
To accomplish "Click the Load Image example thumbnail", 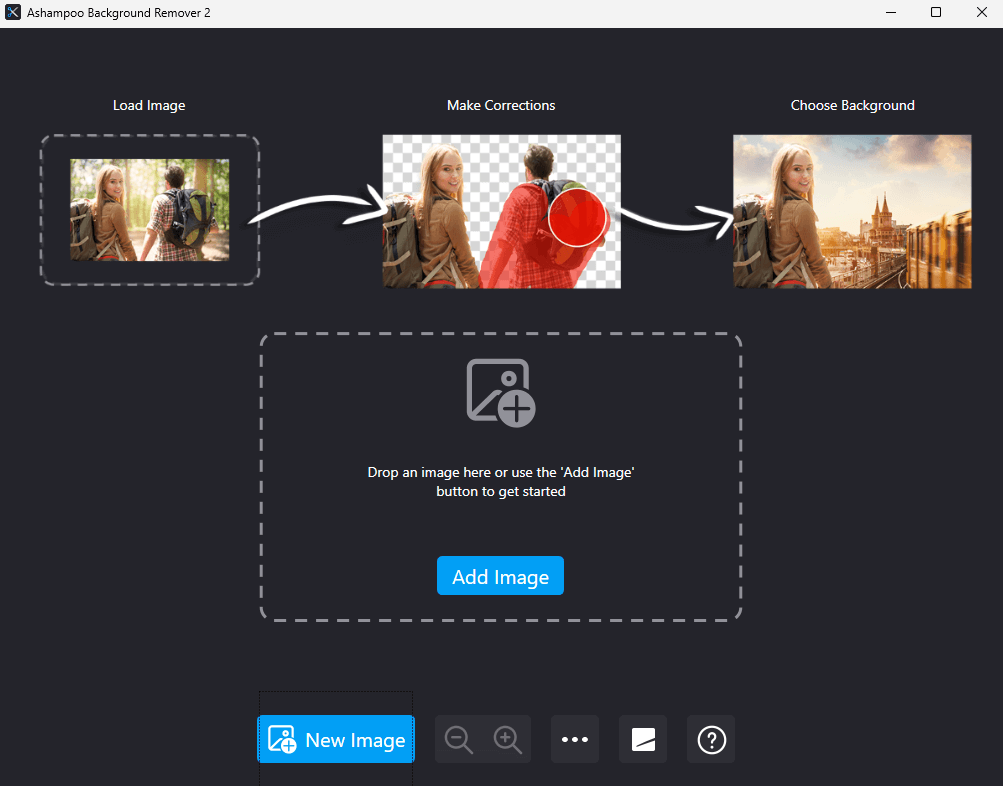I will click(x=149, y=211).
